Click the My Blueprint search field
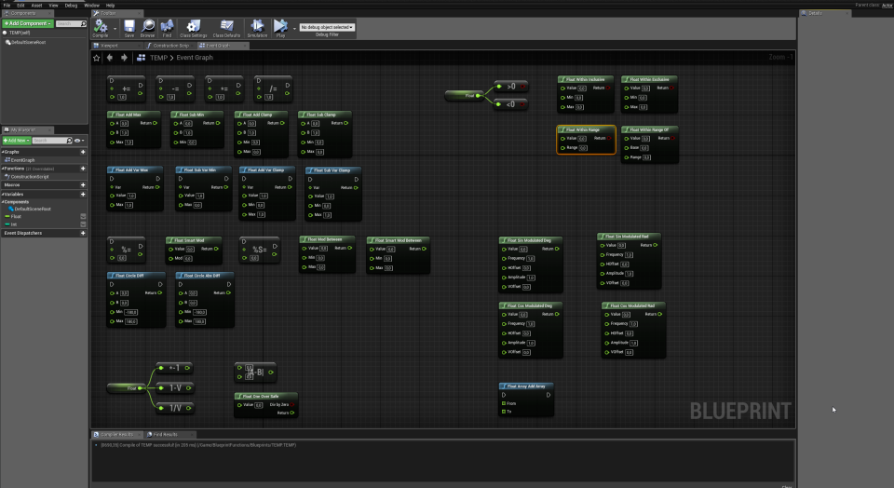Image resolution: width=894 pixels, height=488 pixels. [x=50, y=140]
